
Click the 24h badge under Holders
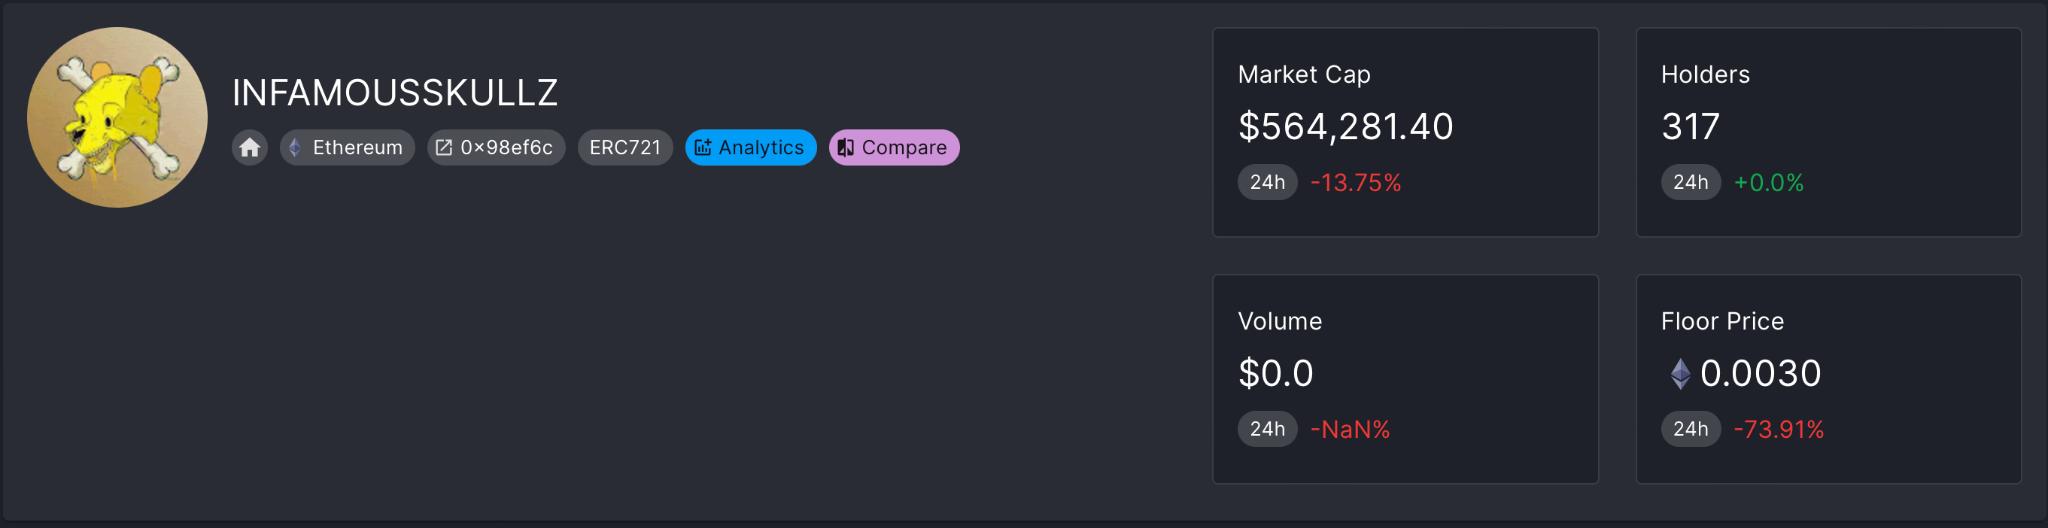[1690, 182]
